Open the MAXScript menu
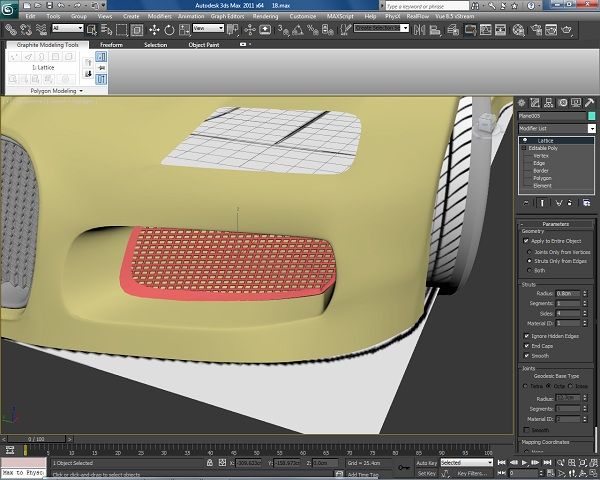 340,16
